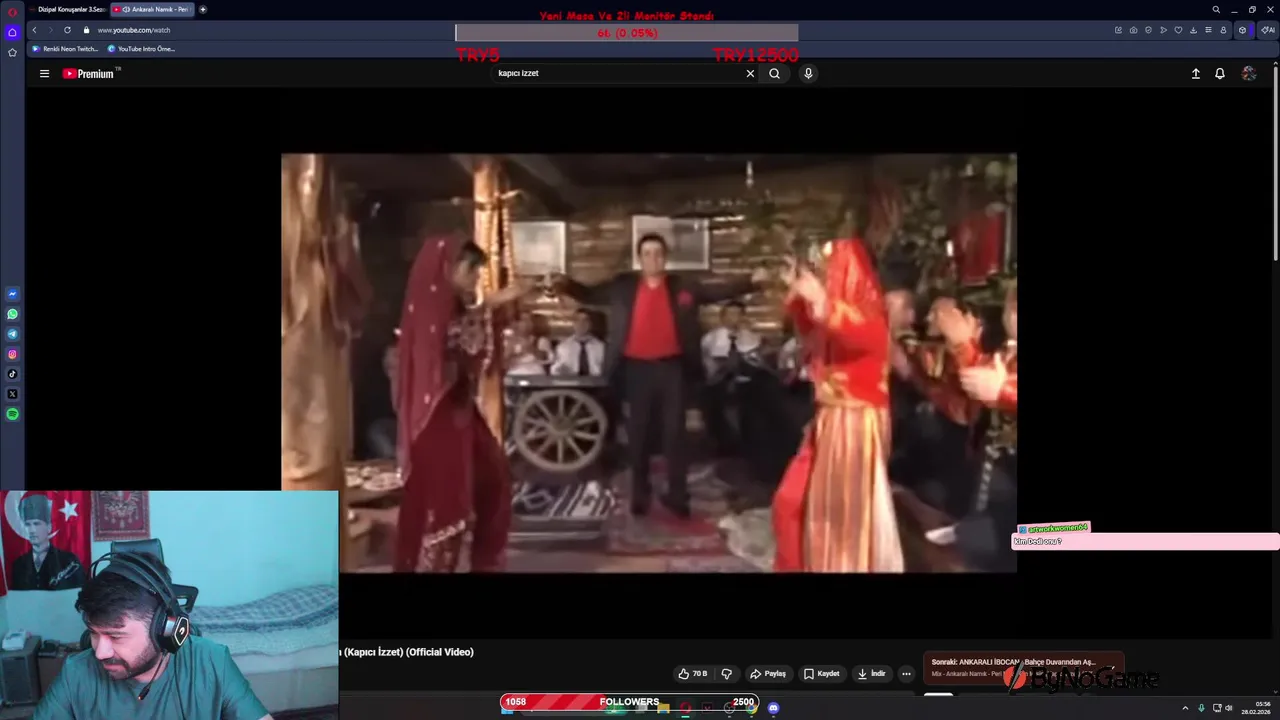Screen dimensions: 1280x720
Task: Open Telegram in the sidebar
Action: tap(12, 334)
